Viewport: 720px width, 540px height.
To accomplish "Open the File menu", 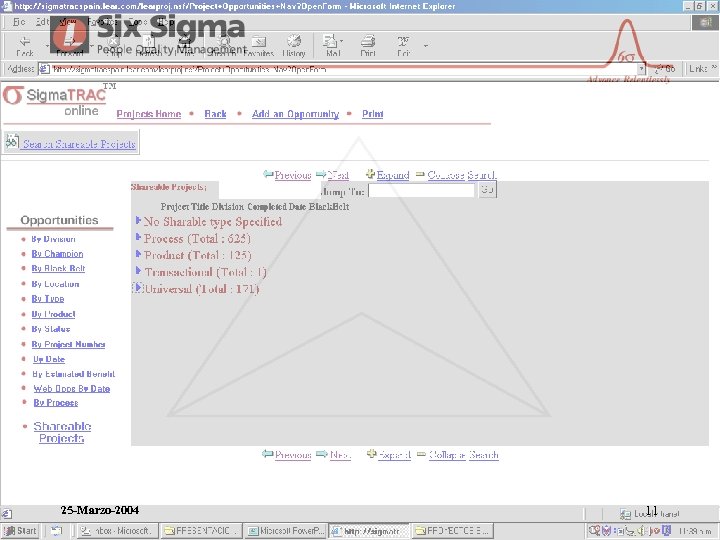I will [x=19, y=22].
